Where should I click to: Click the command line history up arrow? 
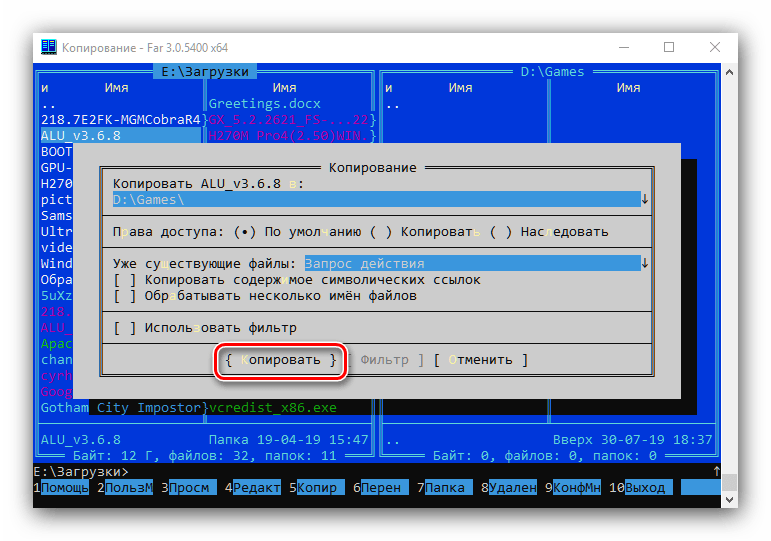click(716, 471)
